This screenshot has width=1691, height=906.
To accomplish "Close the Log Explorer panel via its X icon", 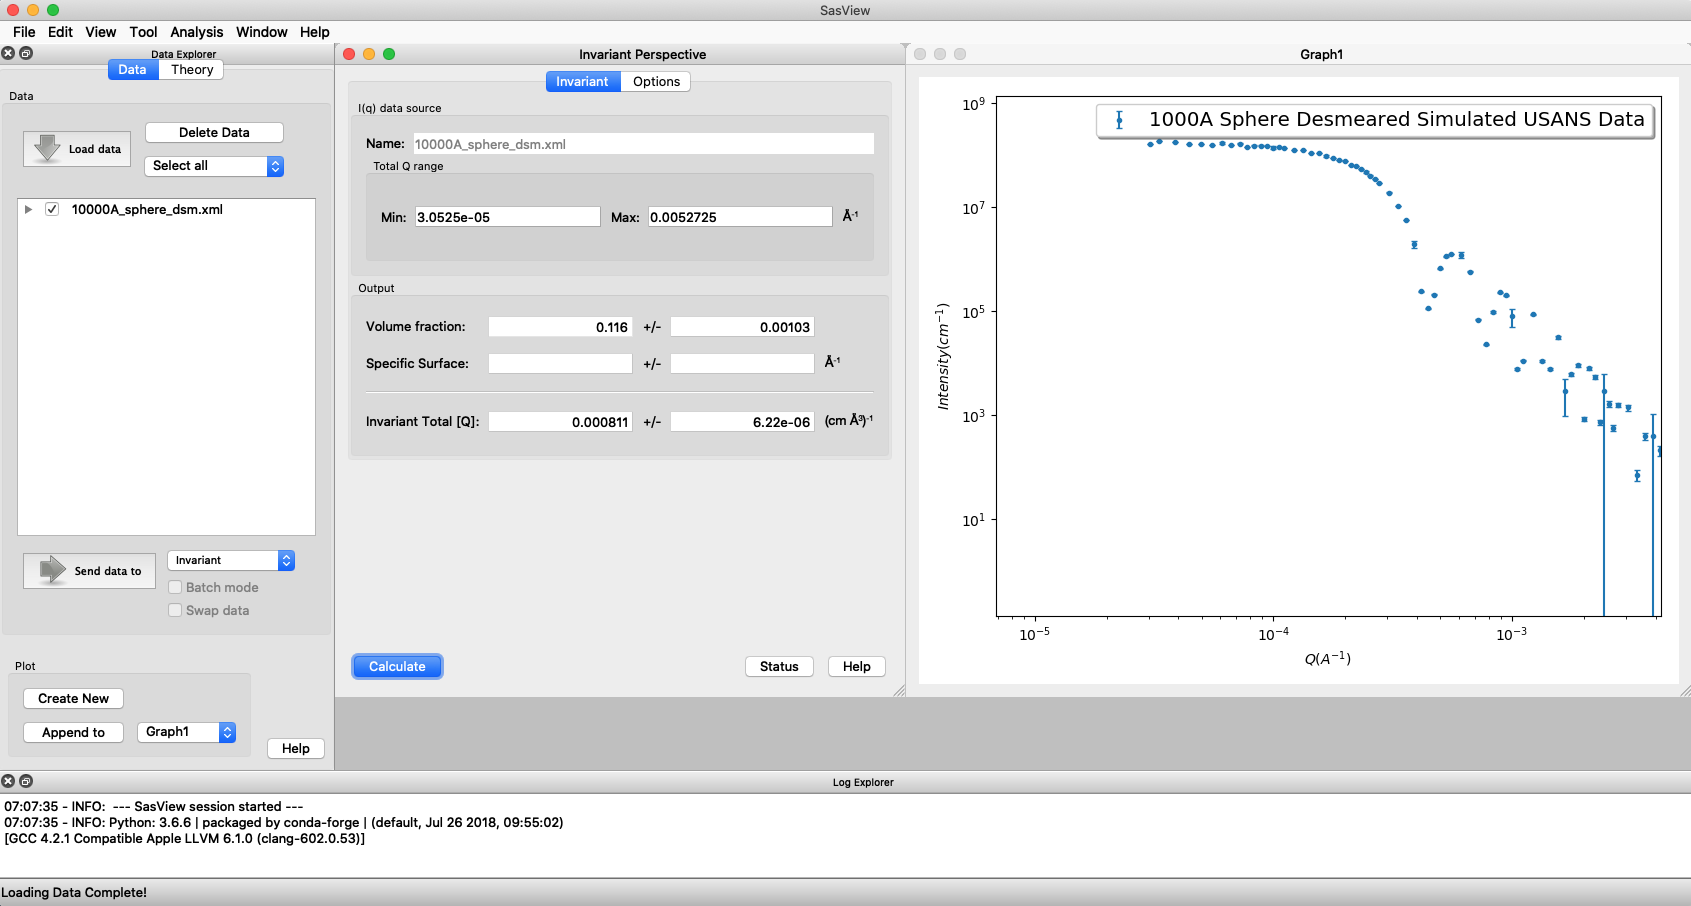I will 8,781.
